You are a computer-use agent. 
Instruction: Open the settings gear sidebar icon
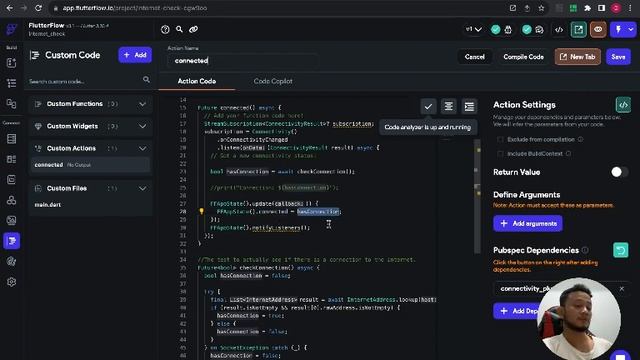click(x=11, y=282)
